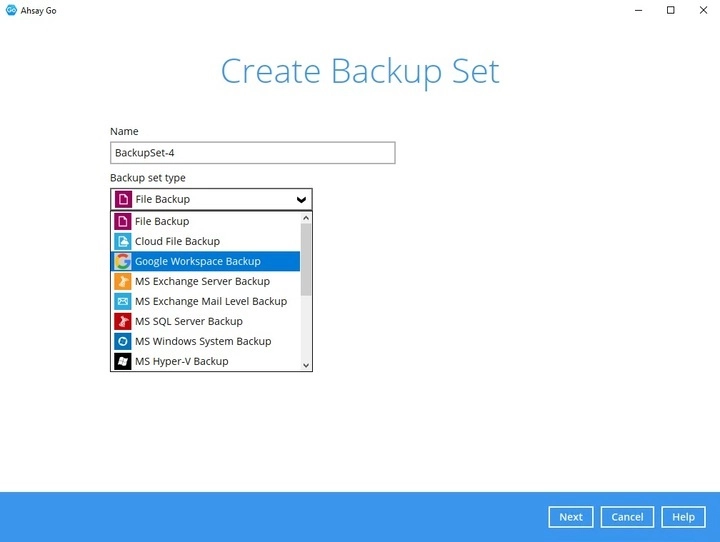Click the Cancel button
Viewport: 720px width, 542px height.
coord(627,517)
